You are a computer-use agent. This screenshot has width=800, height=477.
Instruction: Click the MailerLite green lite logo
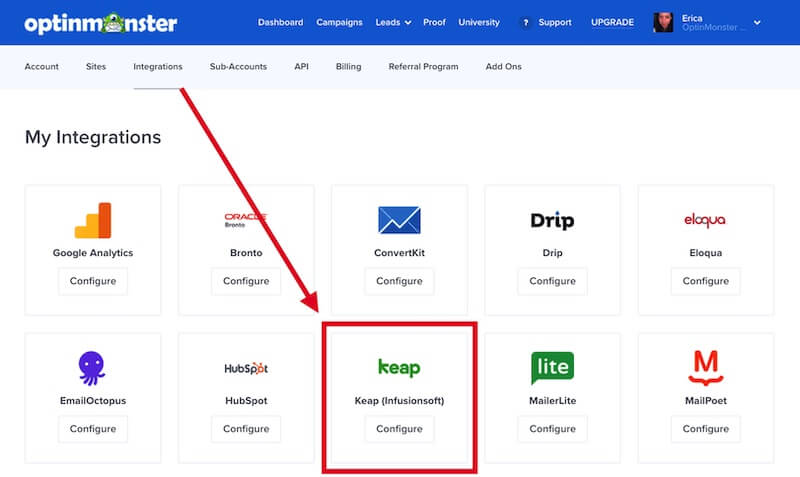click(553, 367)
